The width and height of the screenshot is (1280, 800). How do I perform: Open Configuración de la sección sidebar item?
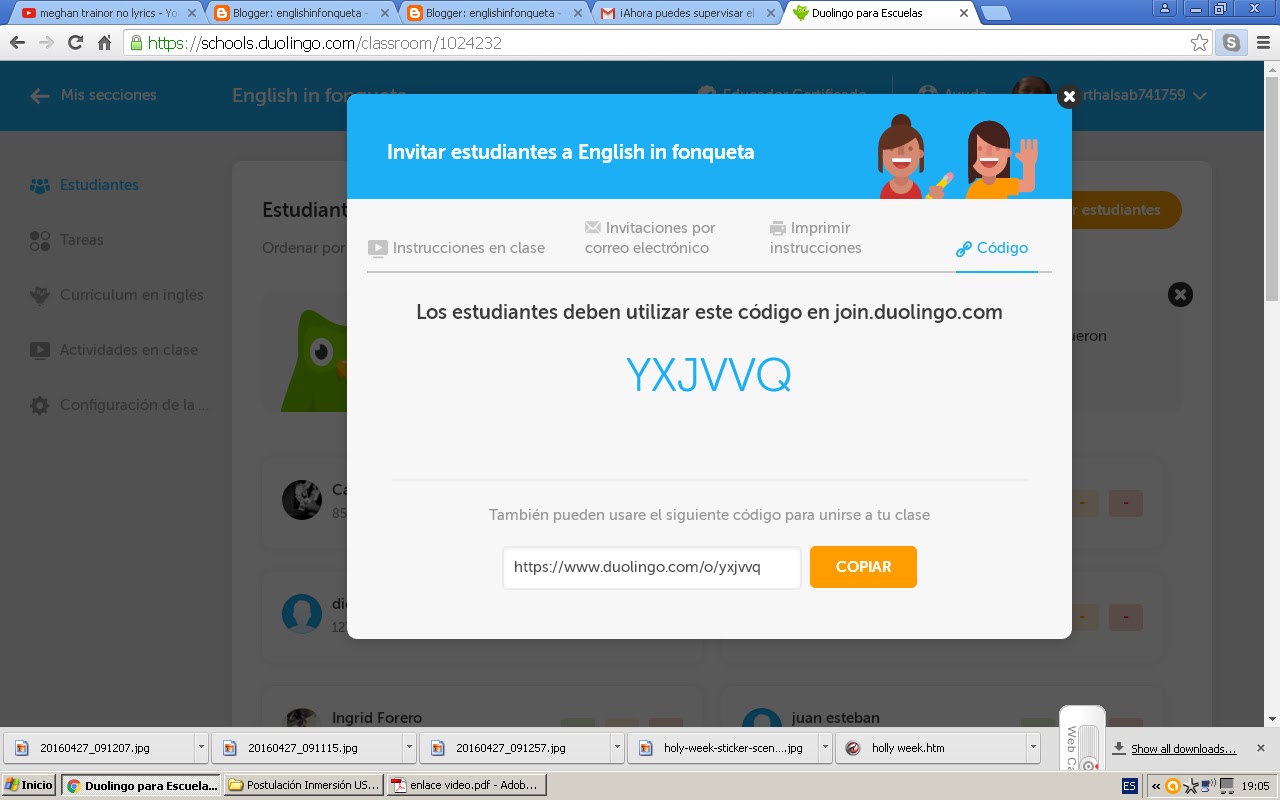click(134, 405)
